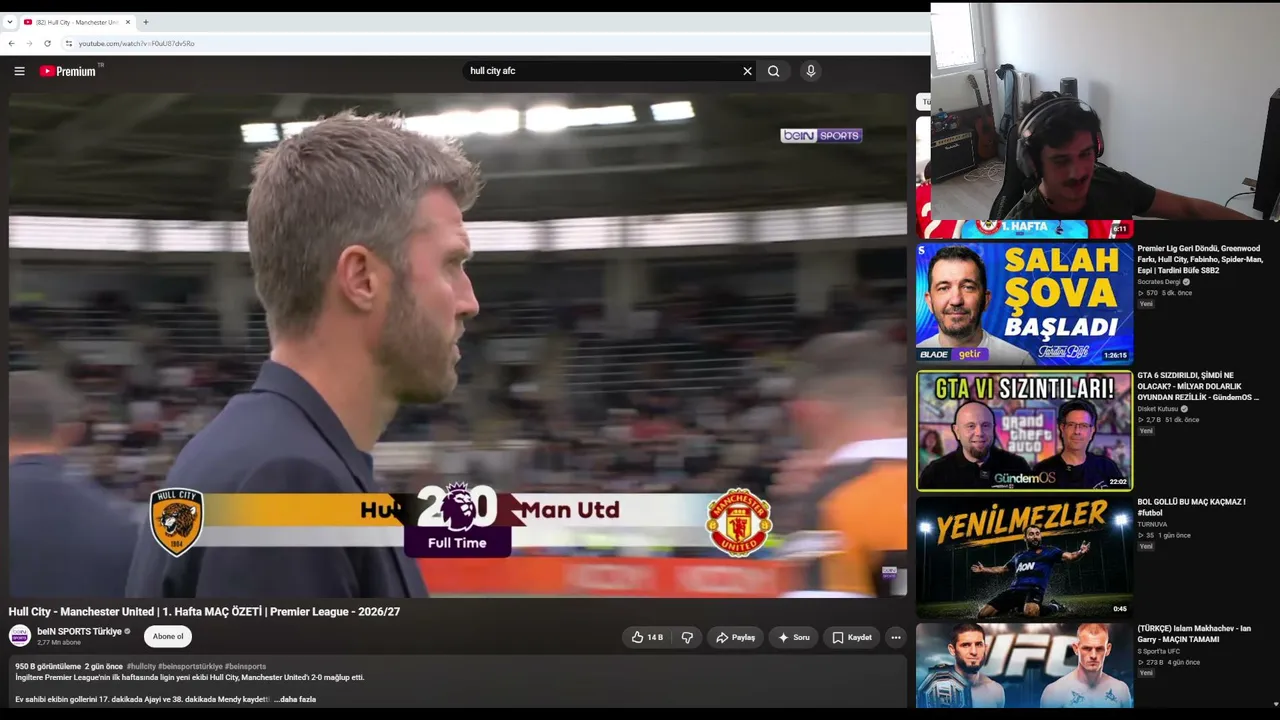Viewport: 1280px width, 720px height.
Task: Subscribe using the 'Abone ol' button
Action: tap(168, 636)
